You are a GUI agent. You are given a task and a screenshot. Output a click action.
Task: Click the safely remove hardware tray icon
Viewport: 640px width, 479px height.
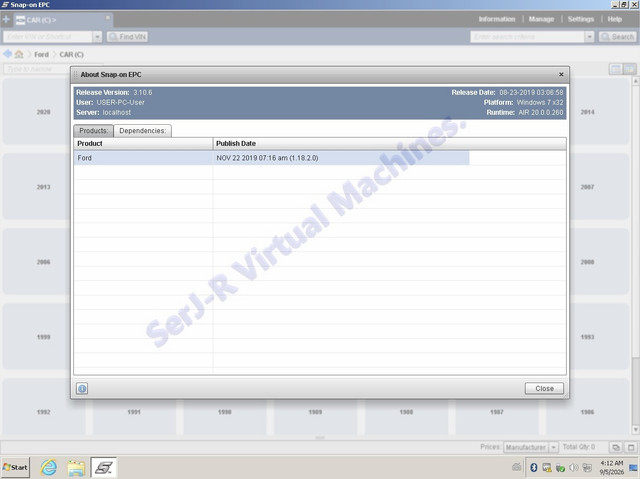(560, 468)
